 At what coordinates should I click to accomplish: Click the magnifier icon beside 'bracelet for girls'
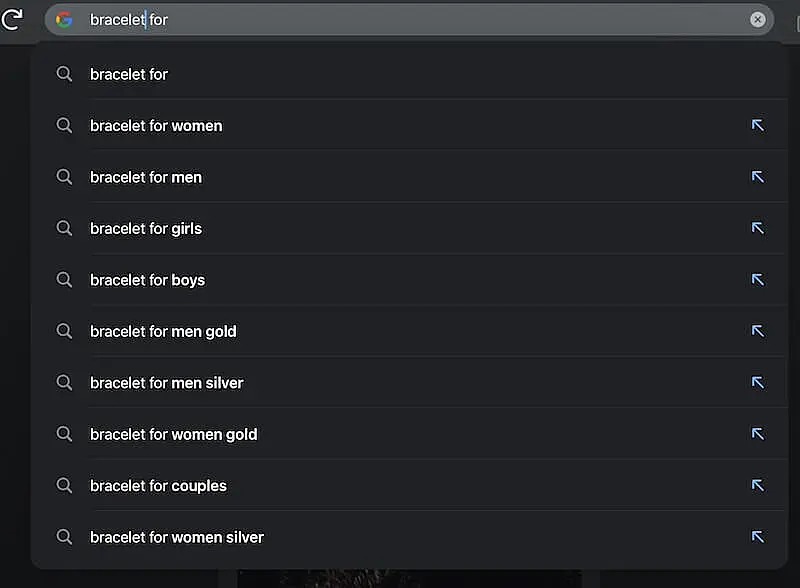click(64, 228)
